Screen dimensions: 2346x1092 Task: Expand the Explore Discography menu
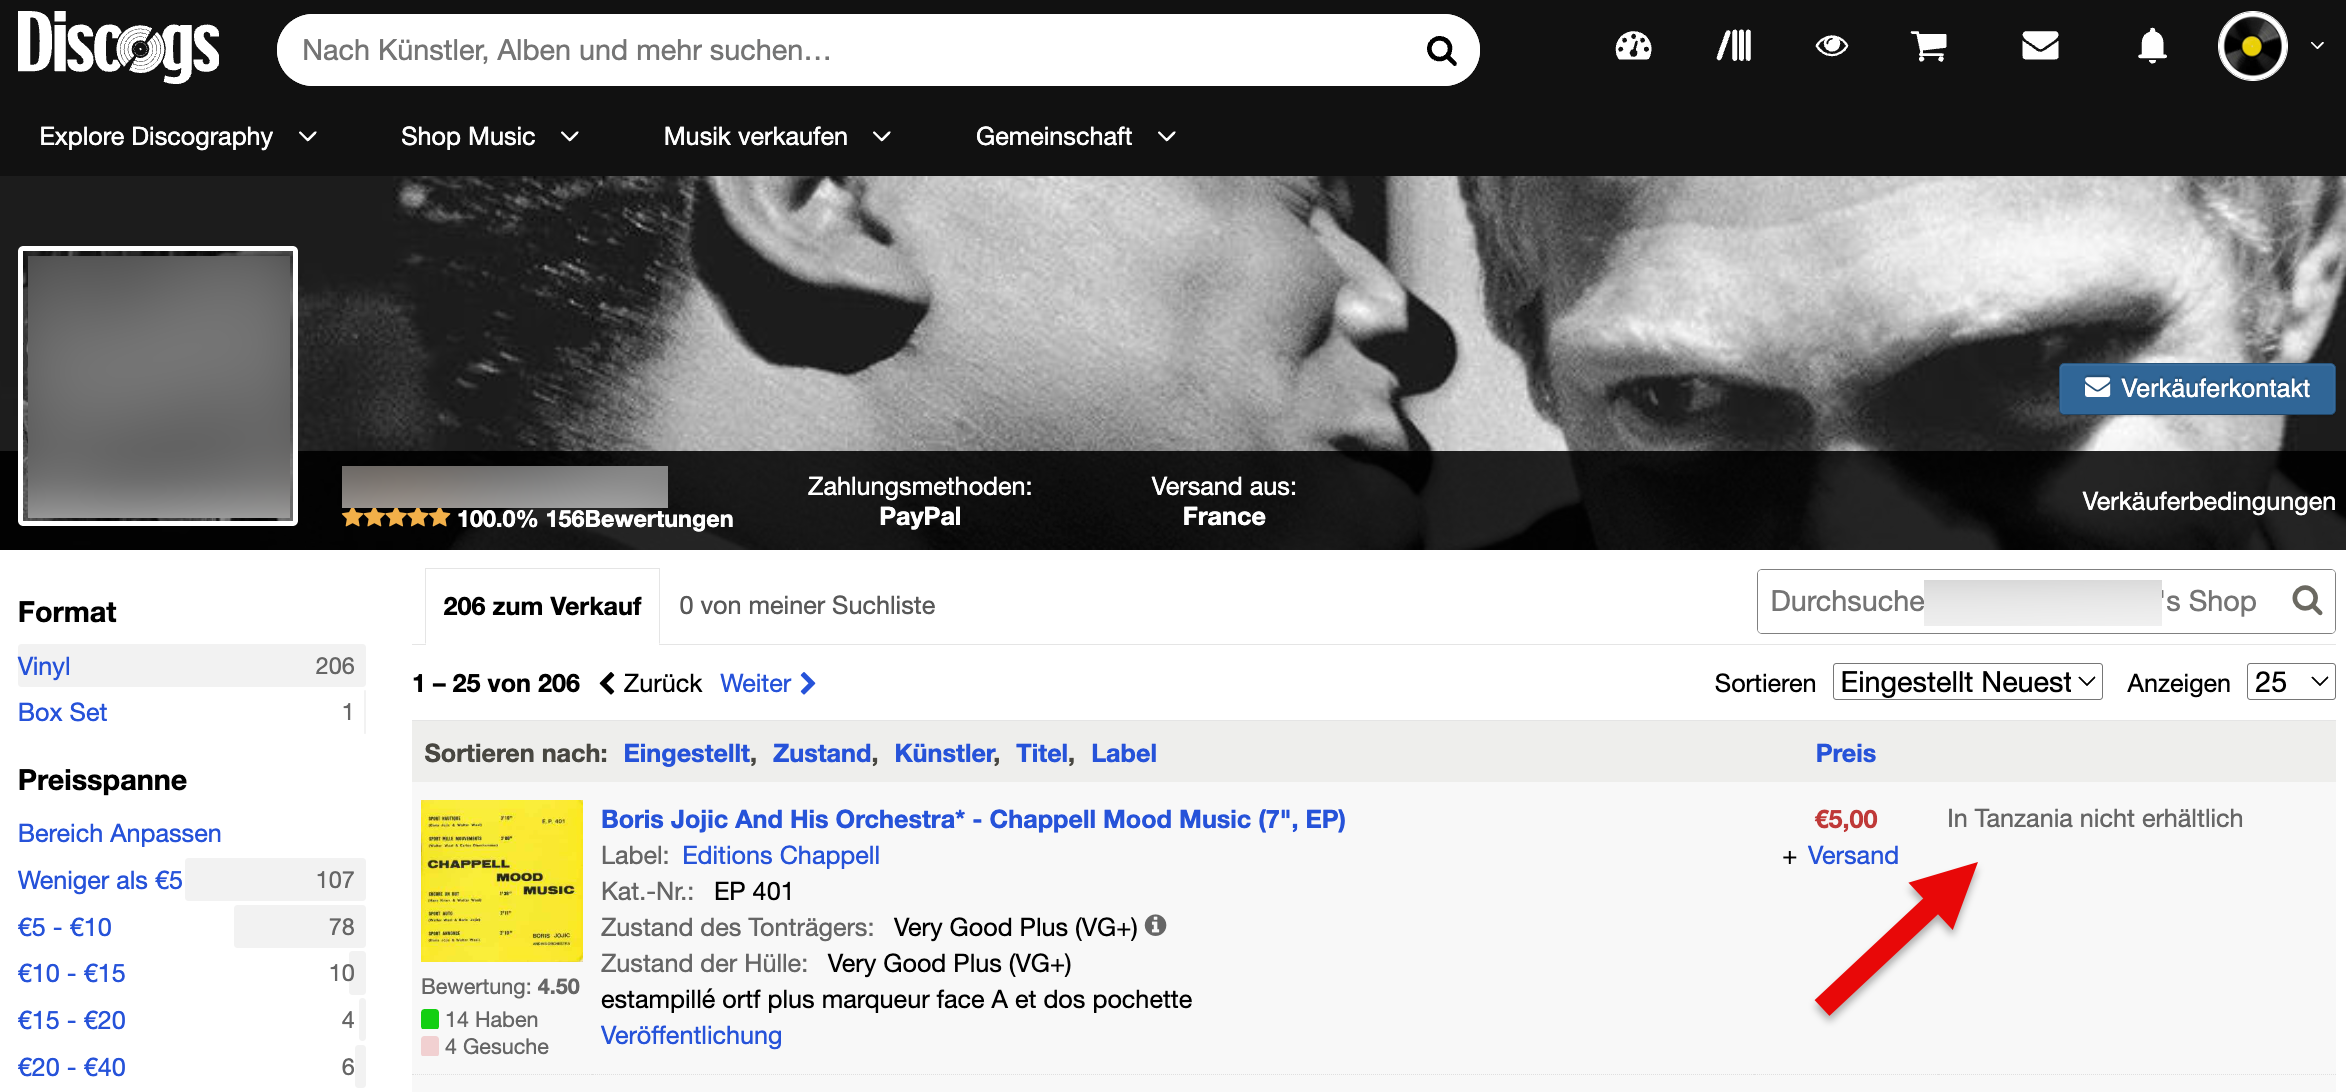[x=178, y=136]
